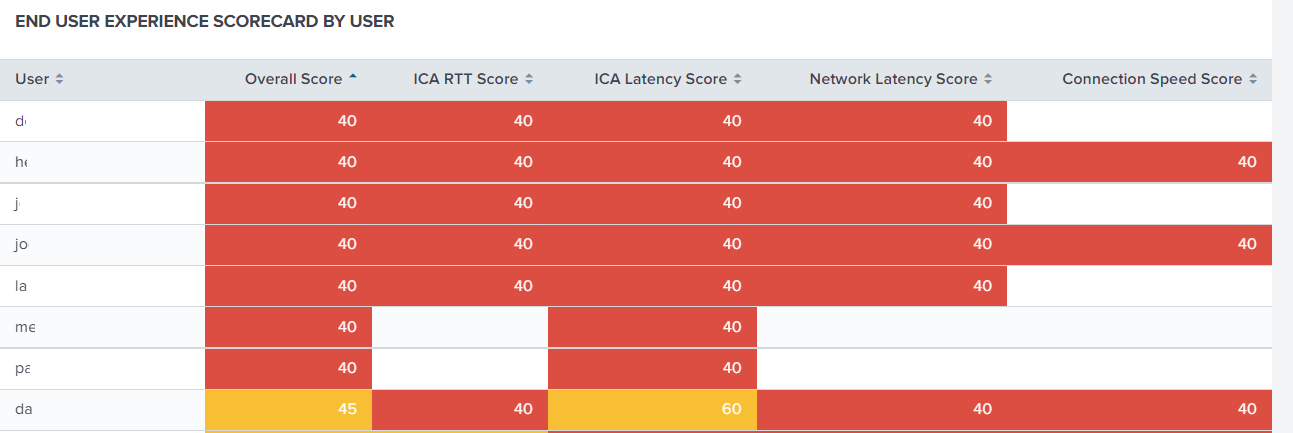Click the yellow Overall Score cell showing 45
Screen dimensions: 1293x433
tap(288, 409)
